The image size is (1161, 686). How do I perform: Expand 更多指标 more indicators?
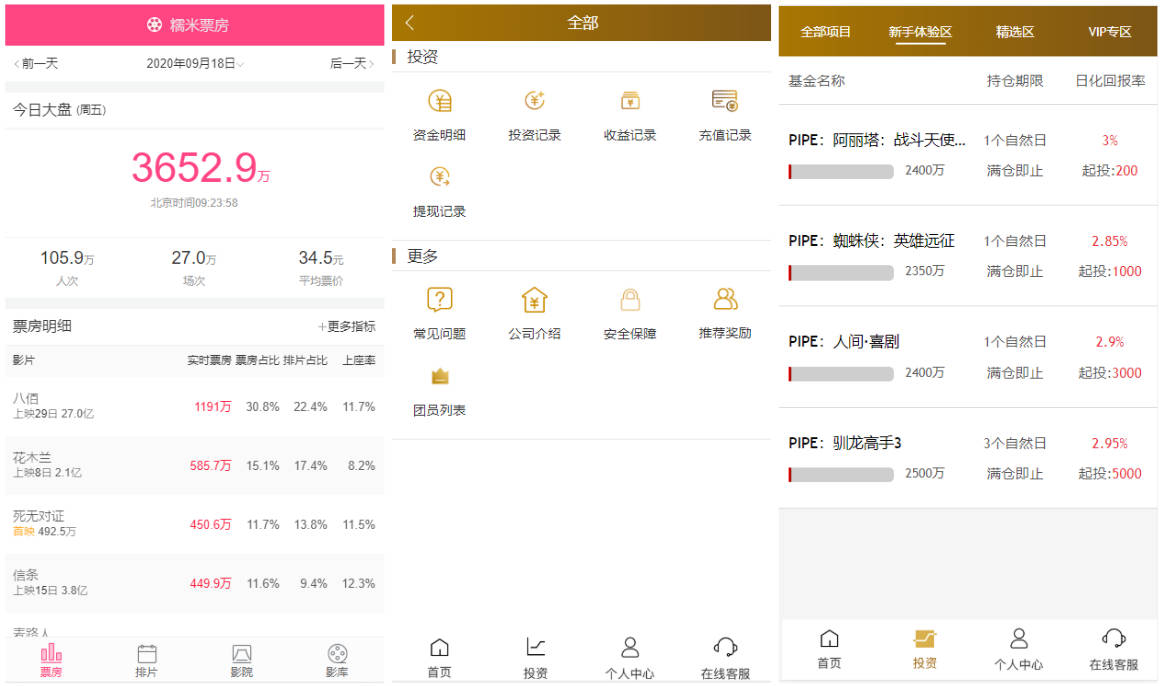[347, 327]
